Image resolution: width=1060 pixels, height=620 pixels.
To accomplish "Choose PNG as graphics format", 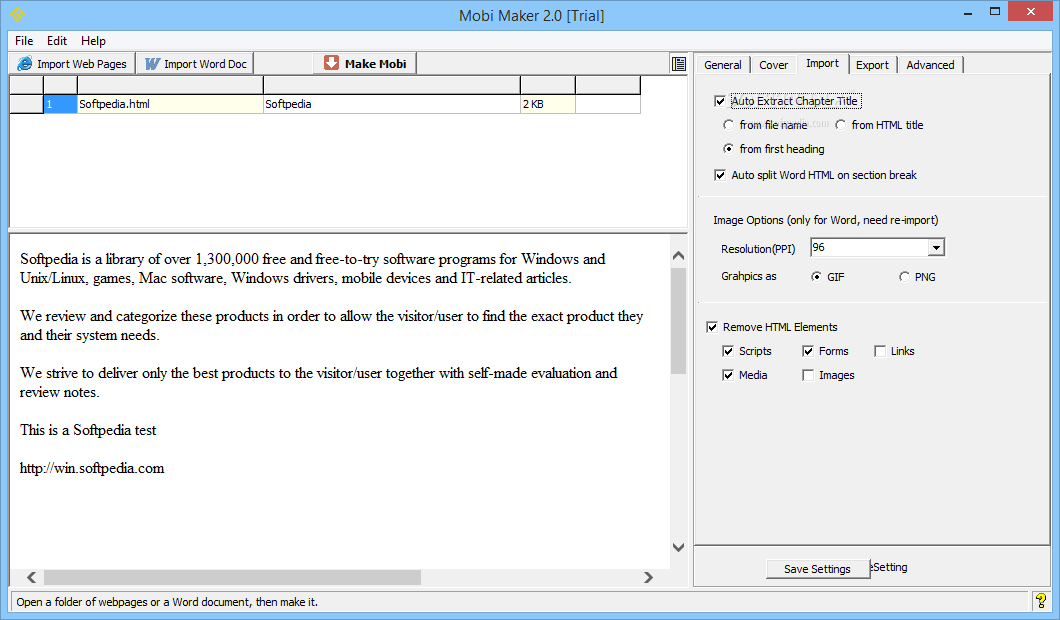I will 904,277.
